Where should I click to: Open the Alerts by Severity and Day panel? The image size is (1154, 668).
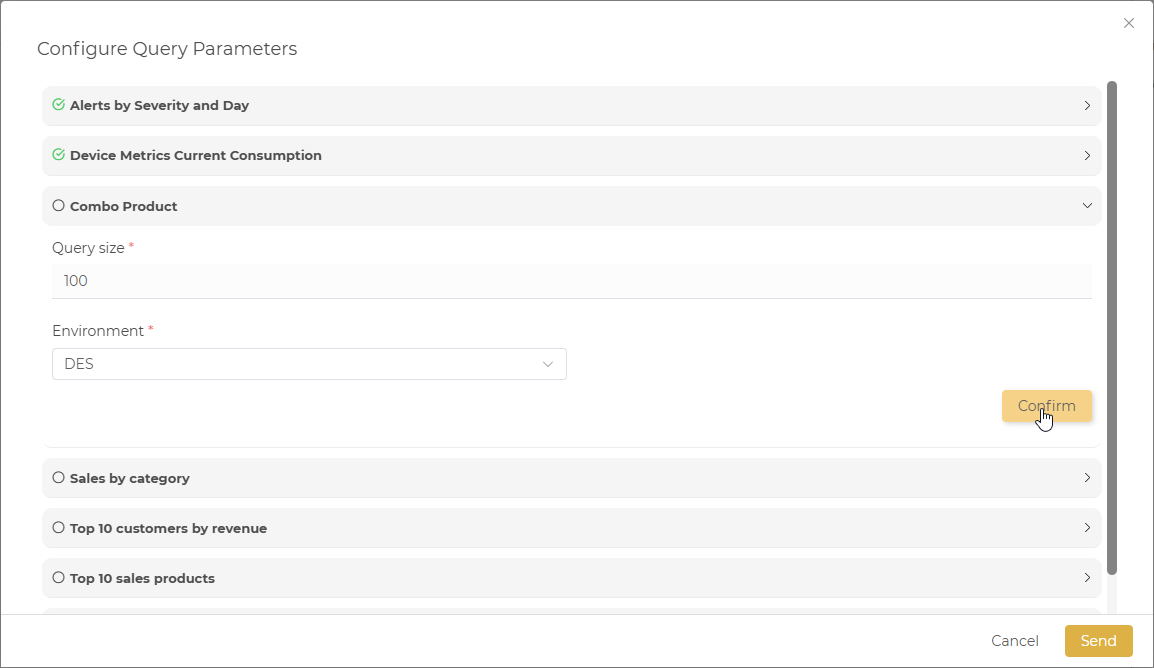(x=572, y=105)
